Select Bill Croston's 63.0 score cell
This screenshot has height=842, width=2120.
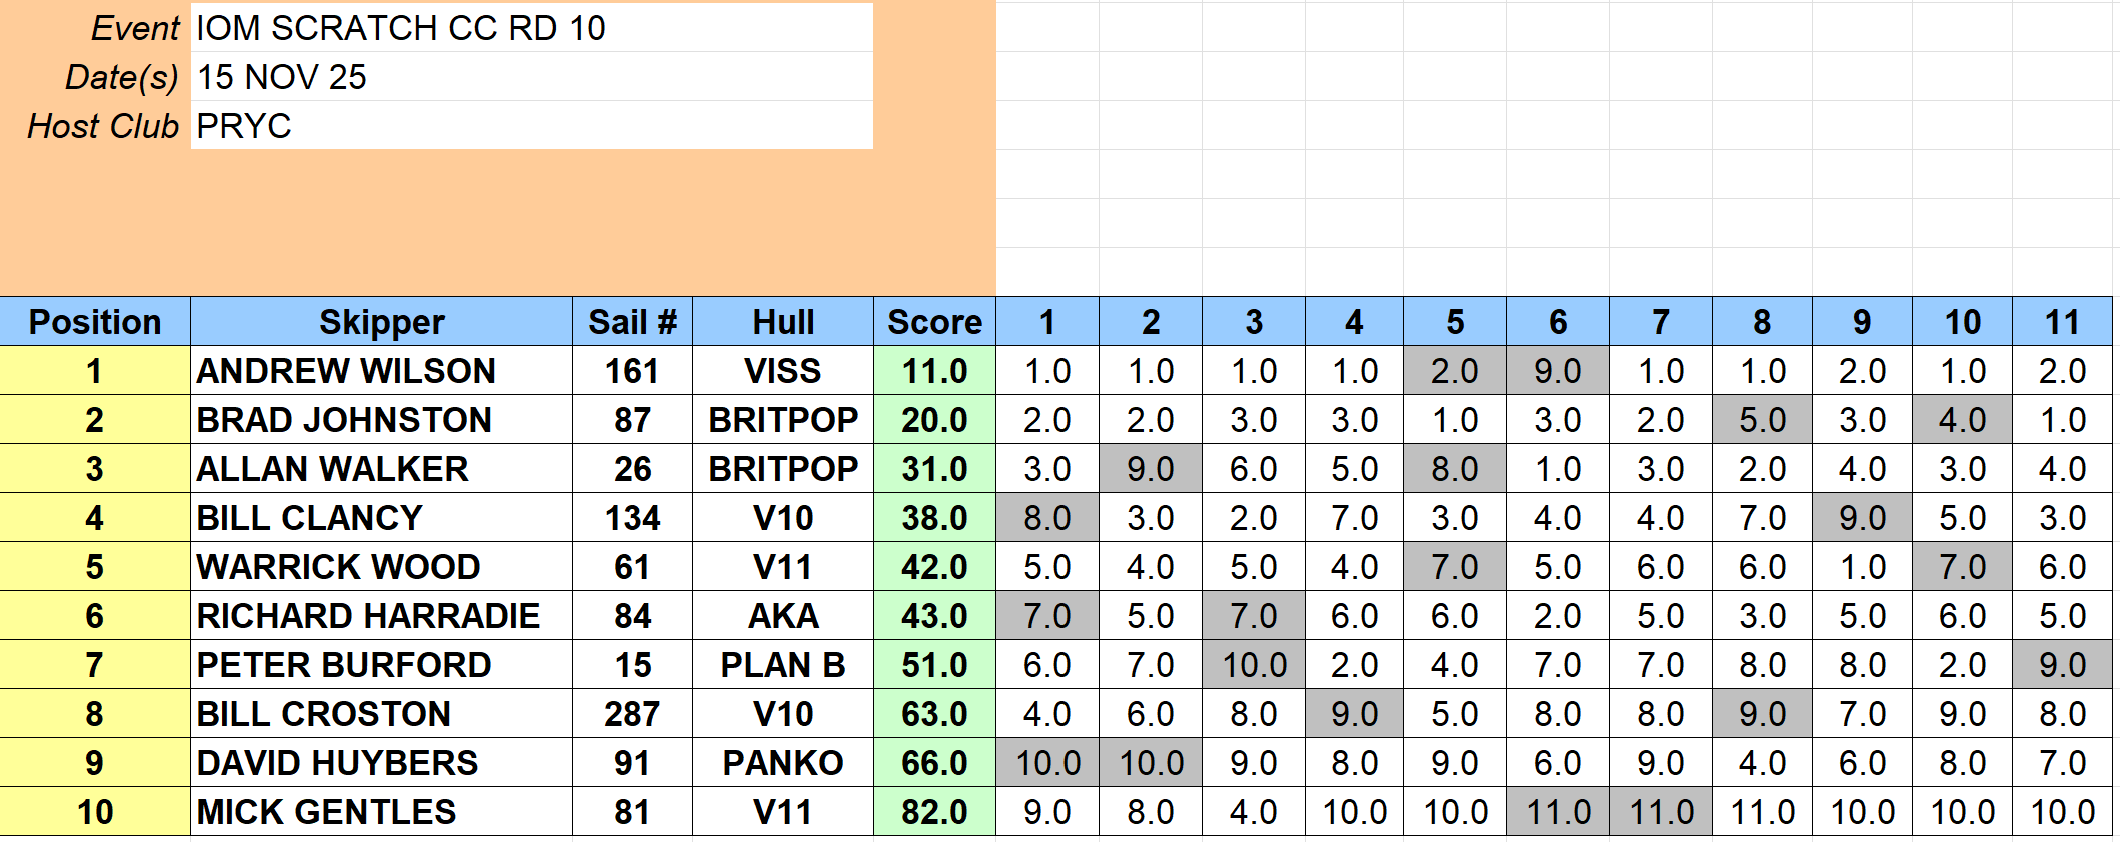(934, 714)
